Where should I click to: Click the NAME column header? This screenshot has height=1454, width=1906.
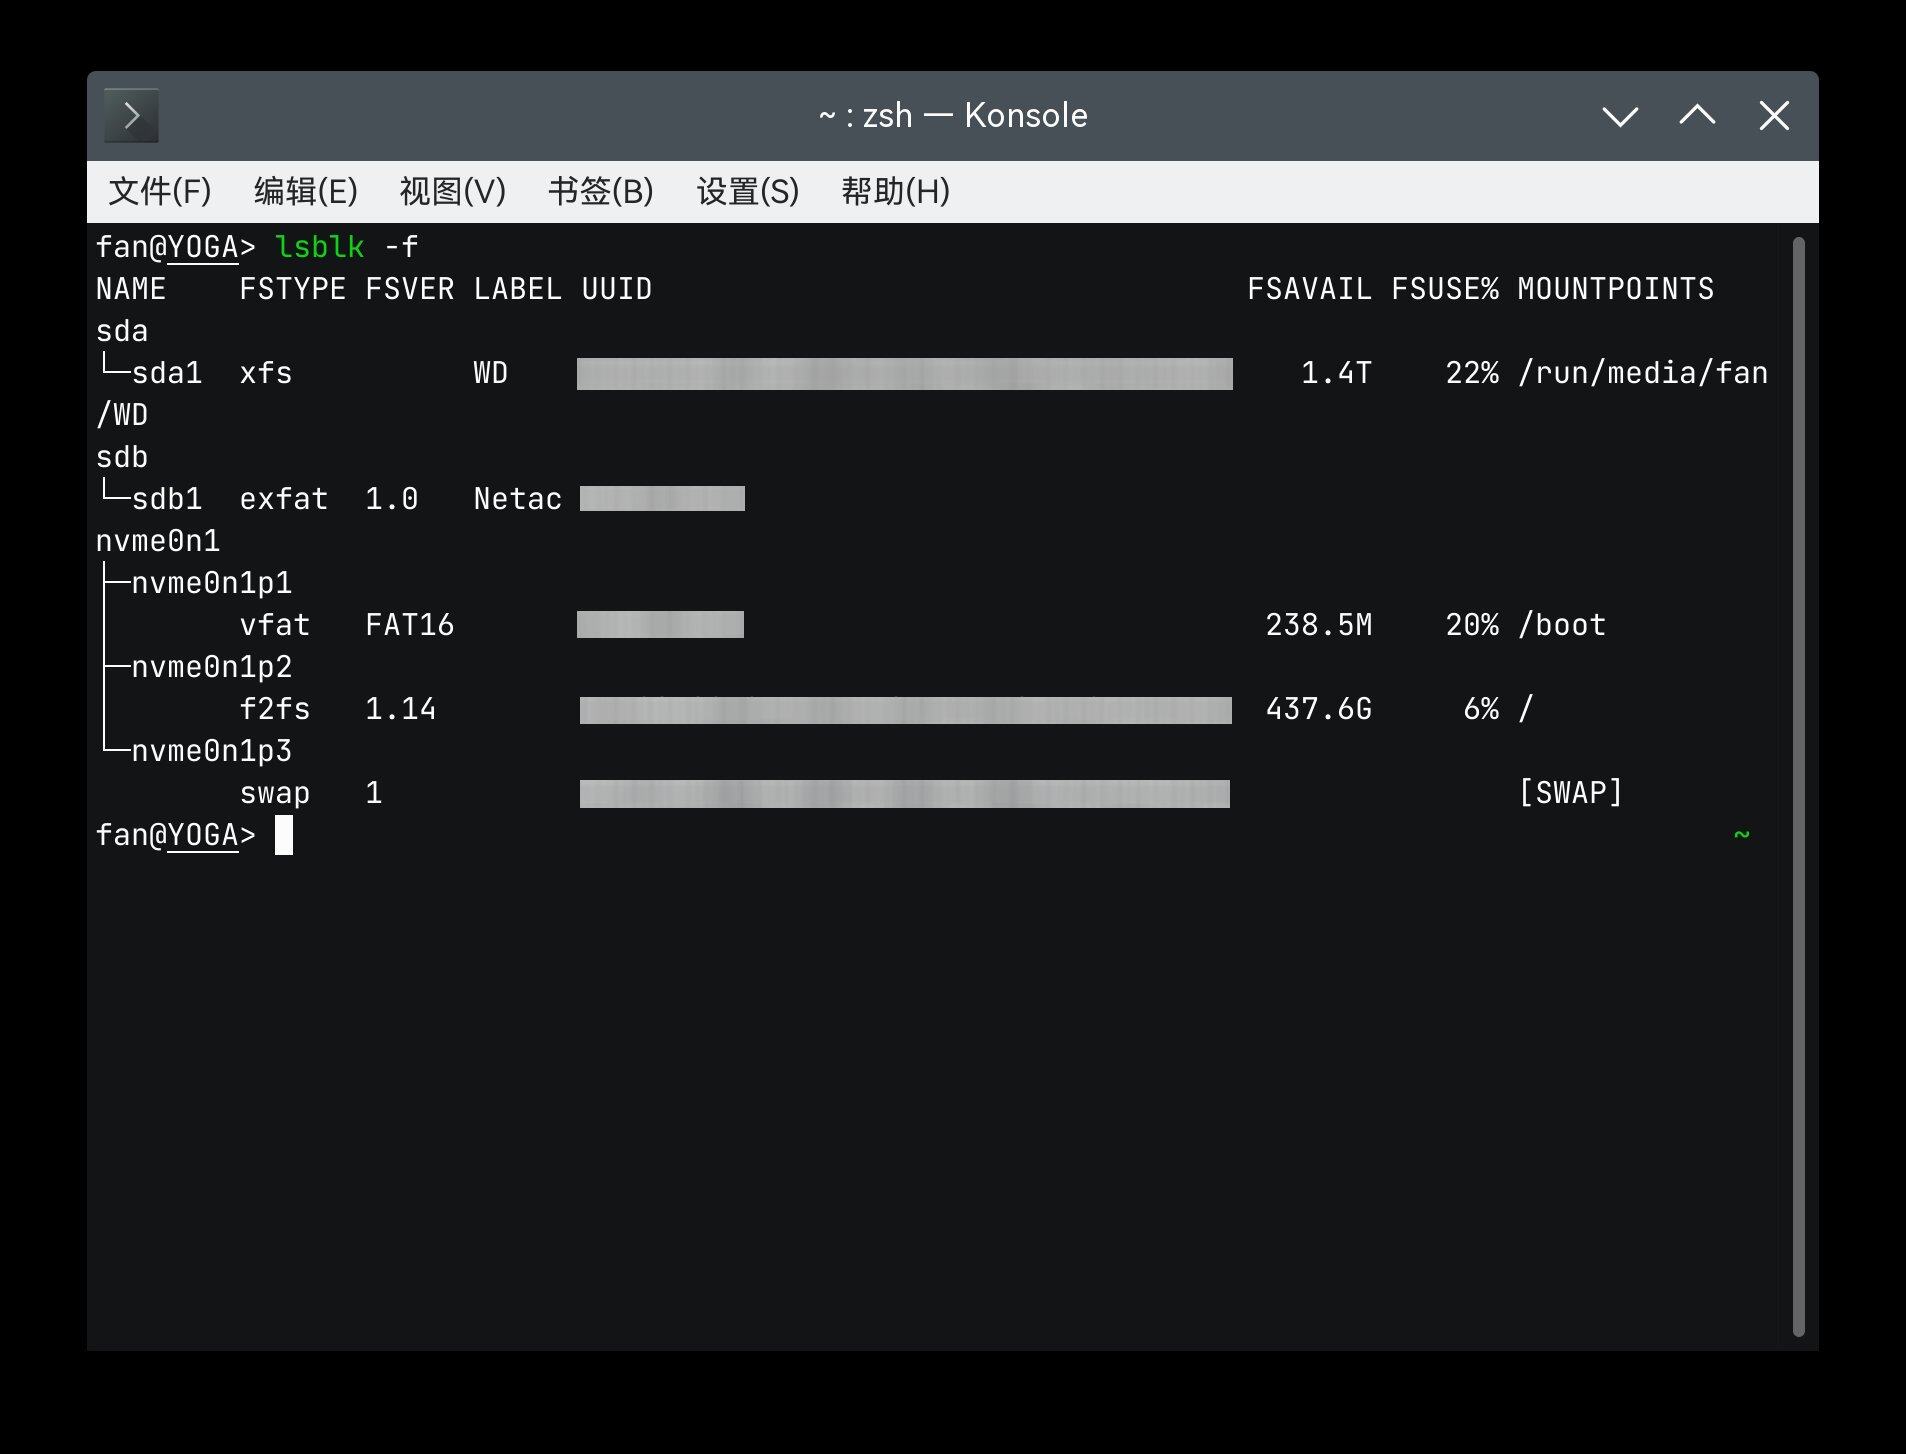pos(131,289)
